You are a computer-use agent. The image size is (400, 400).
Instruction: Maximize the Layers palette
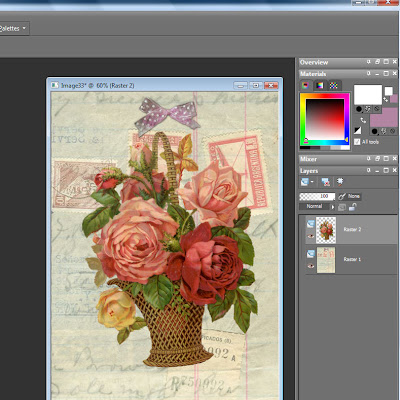[386, 170]
